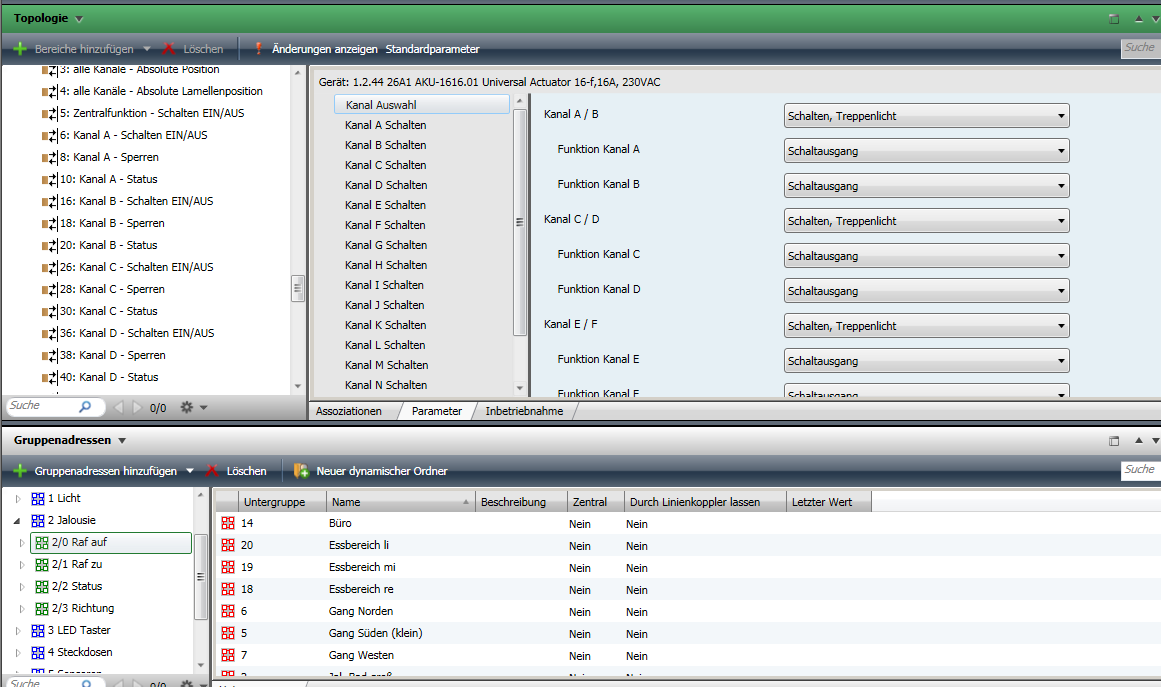This screenshot has height=687, width=1161.
Task: Click the exclamation Änderungen anzeigen icon
Action: click(x=258, y=49)
